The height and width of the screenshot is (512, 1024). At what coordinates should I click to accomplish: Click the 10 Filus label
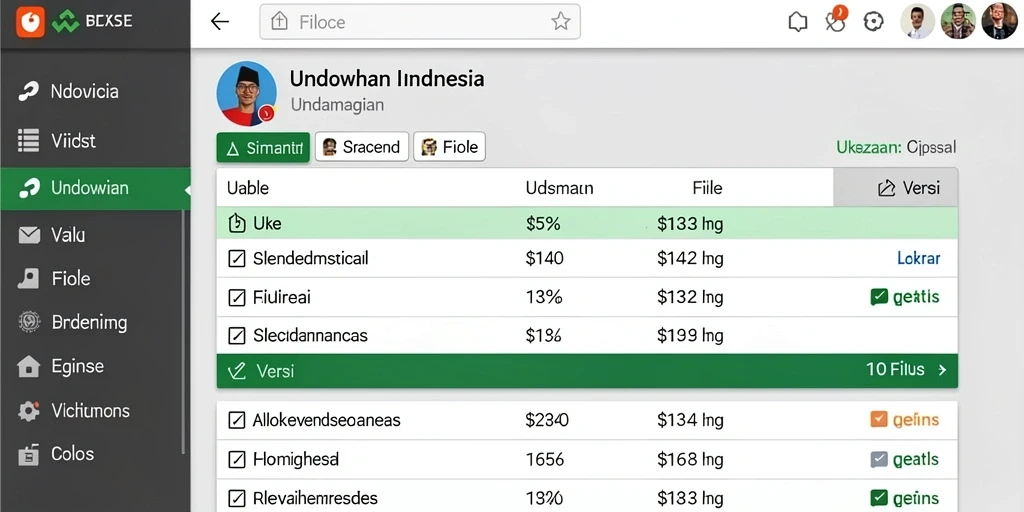pyautogui.click(x=895, y=370)
